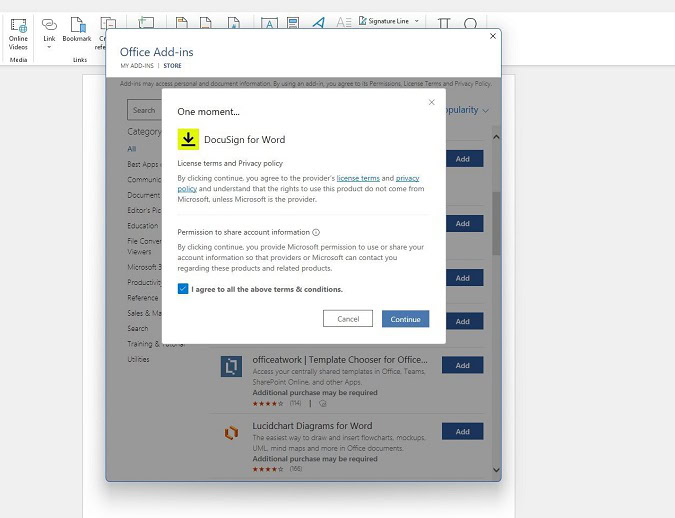
Task: Click the Text Box icon in ribbon
Action: (269, 23)
